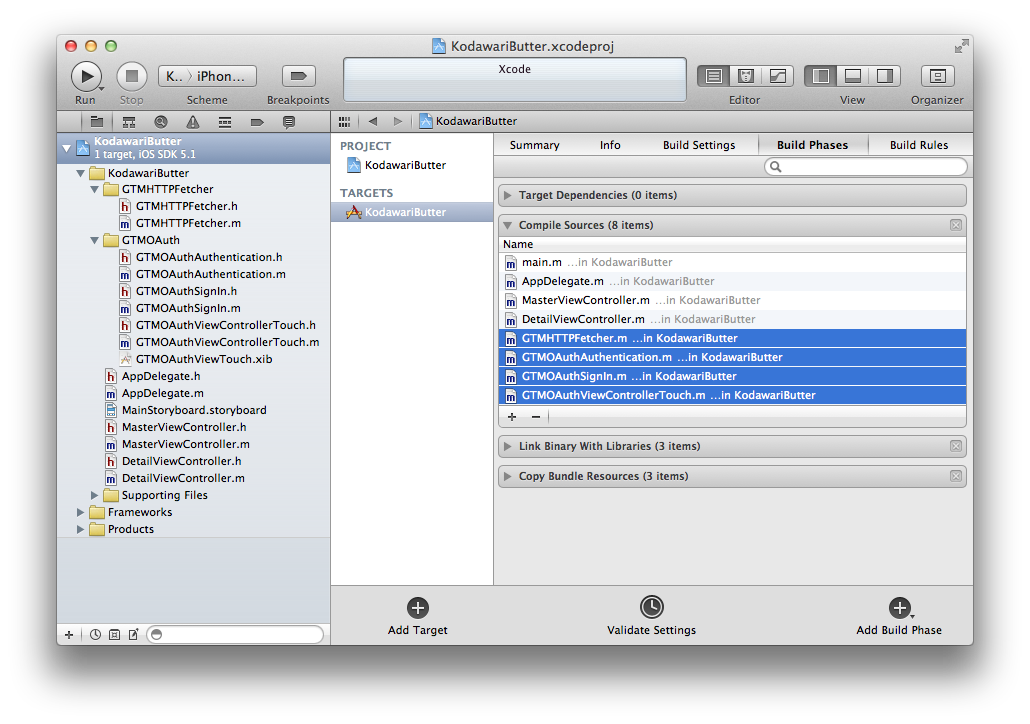Click the Stop button
The height and width of the screenshot is (724, 1030).
click(131, 76)
